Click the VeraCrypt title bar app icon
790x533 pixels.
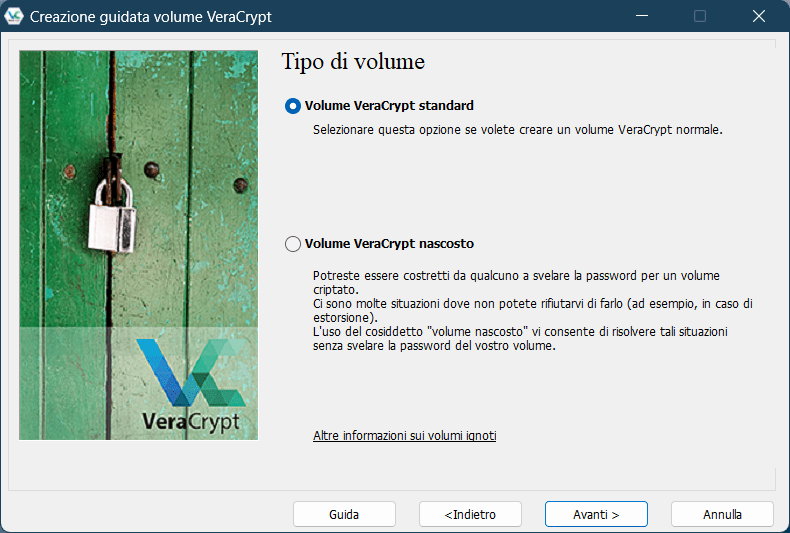(x=14, y=16)
